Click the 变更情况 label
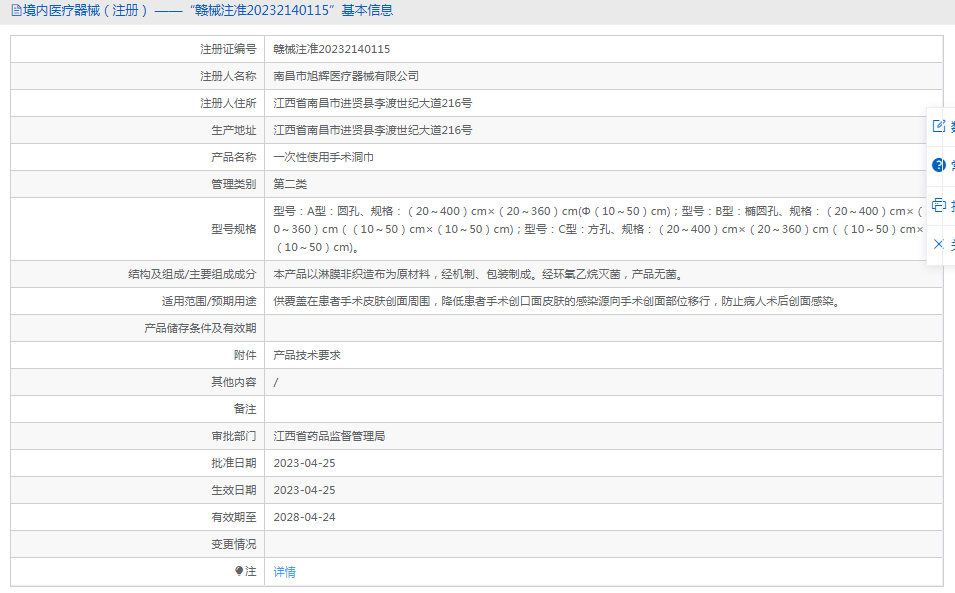Viewport: 955px width, 593px height. [234, 544]
